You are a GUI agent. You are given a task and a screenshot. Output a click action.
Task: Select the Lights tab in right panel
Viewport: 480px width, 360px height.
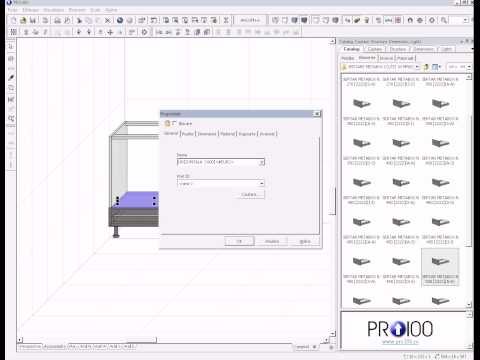446,49
